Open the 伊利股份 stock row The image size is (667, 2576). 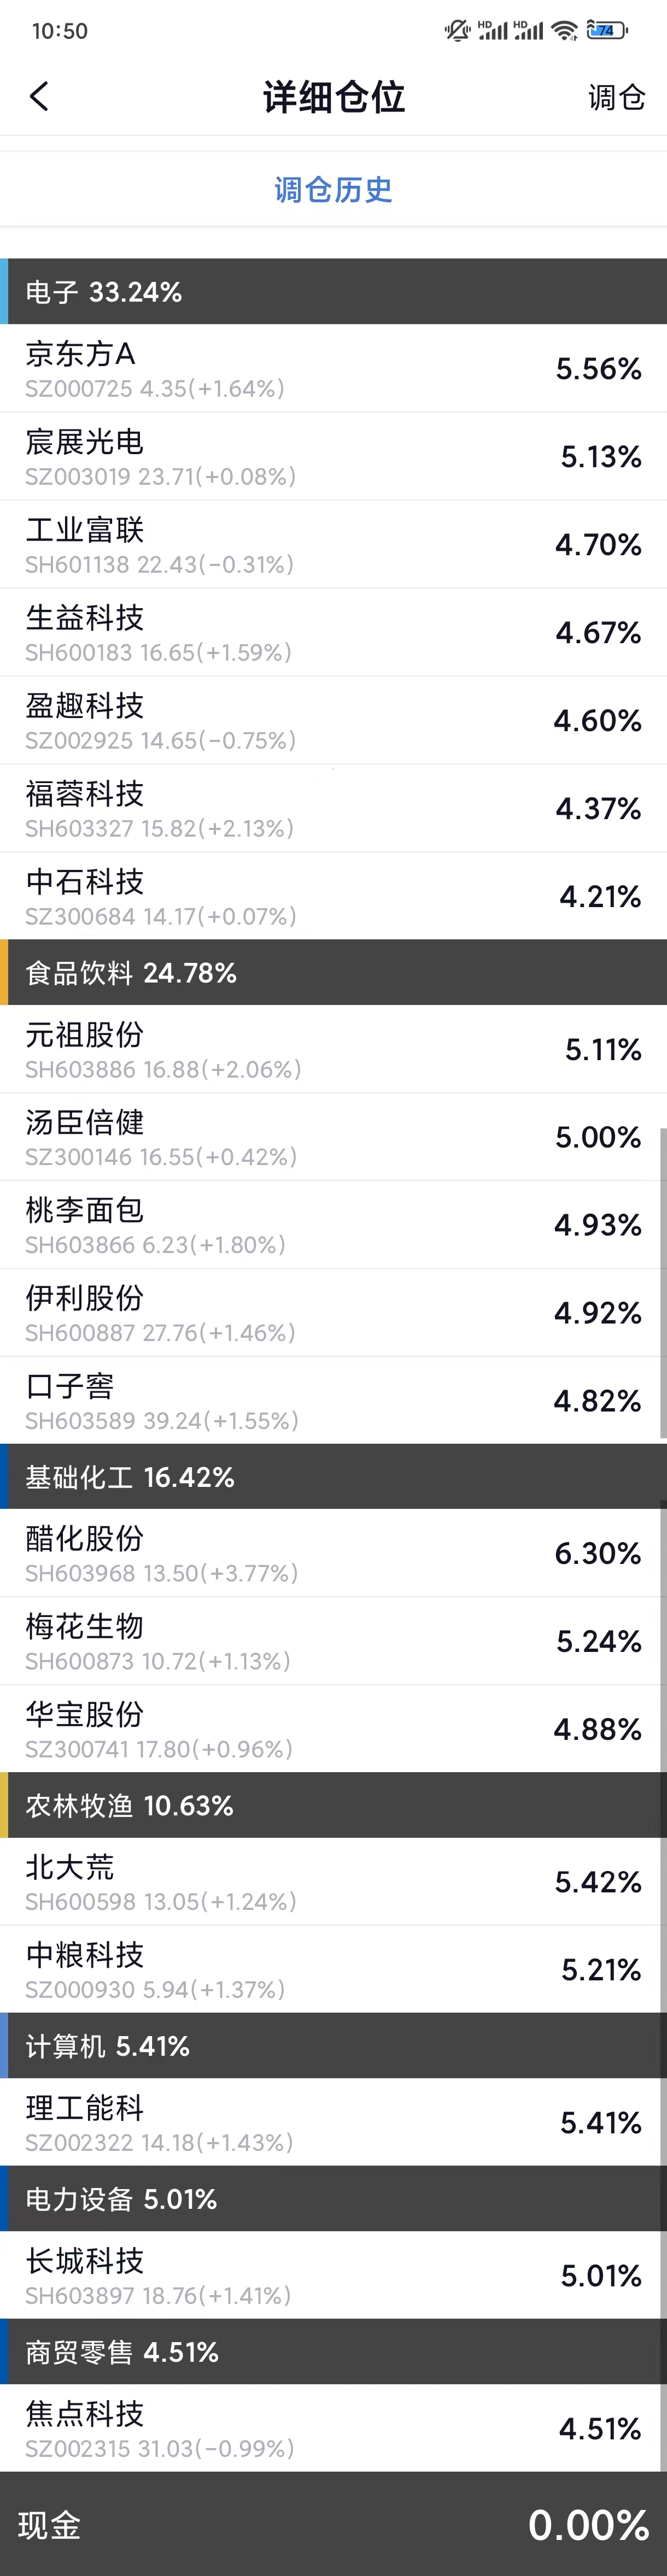click(333, 1313)
